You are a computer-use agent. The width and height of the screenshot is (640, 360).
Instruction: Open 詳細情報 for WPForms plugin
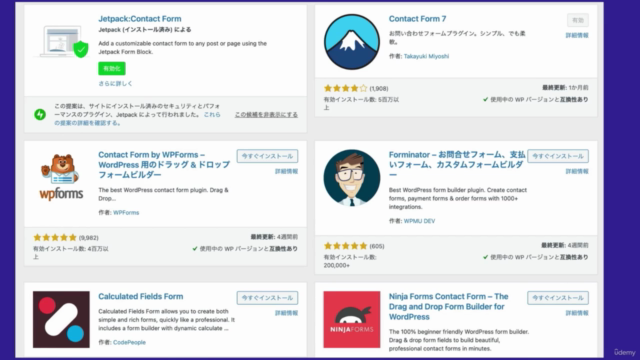(287, 171)
